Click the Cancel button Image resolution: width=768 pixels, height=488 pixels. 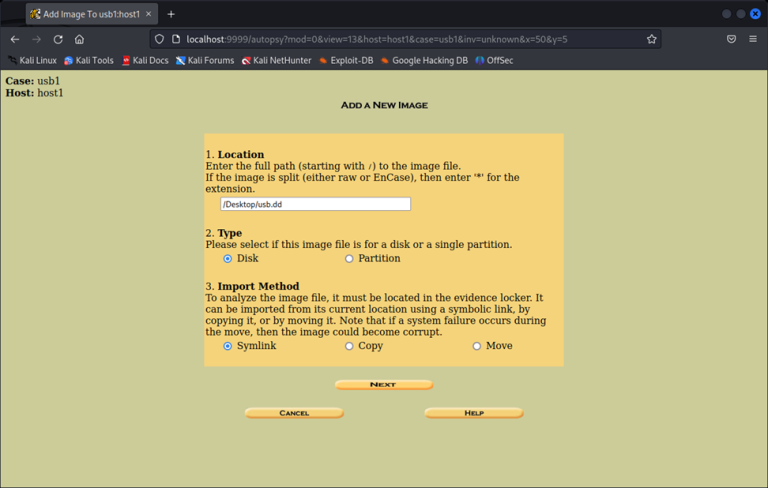pos(294,413)
